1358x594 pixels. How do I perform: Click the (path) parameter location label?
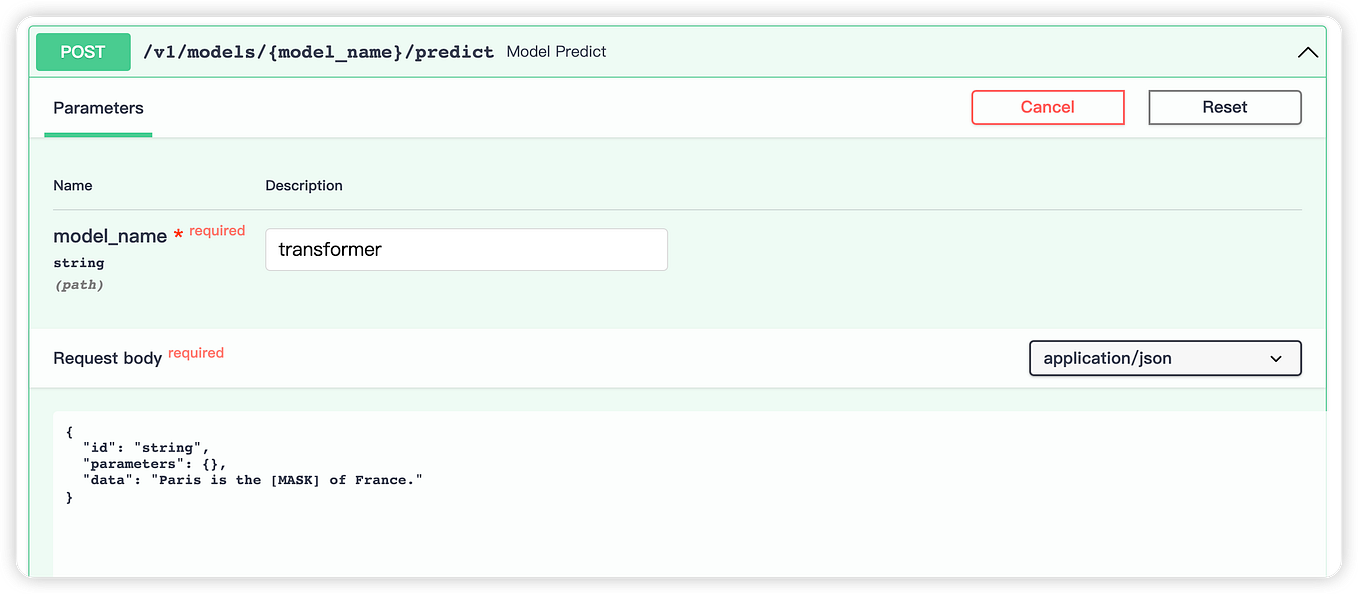point(78,284)
